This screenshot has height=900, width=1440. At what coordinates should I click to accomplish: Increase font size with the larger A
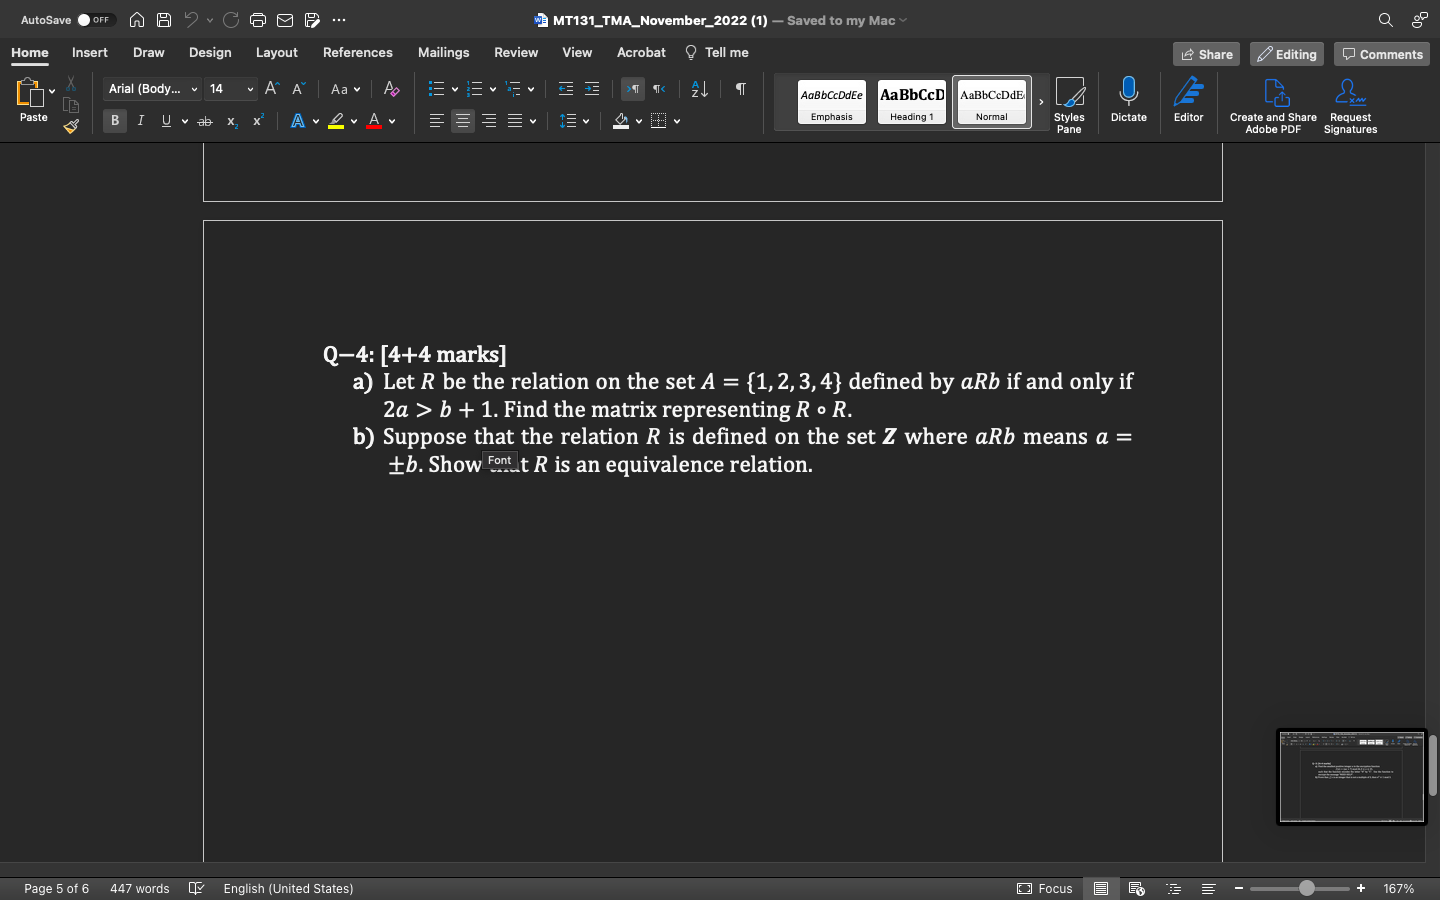coord(271,89)
